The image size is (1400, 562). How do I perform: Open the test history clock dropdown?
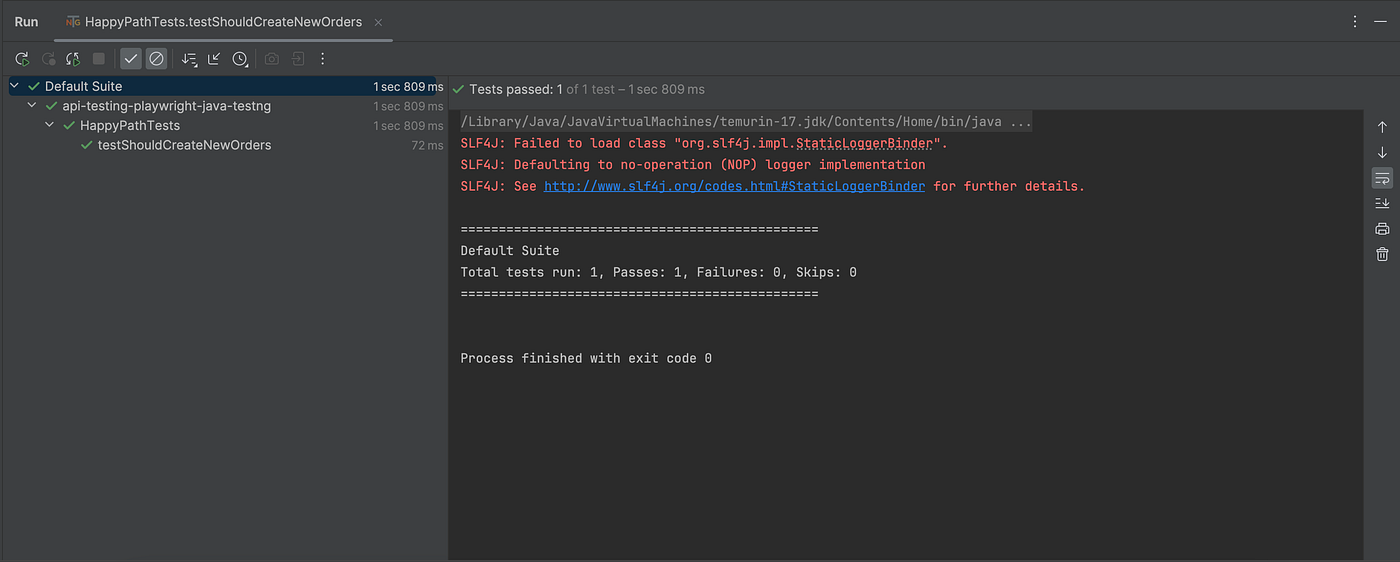coord(240,59)
